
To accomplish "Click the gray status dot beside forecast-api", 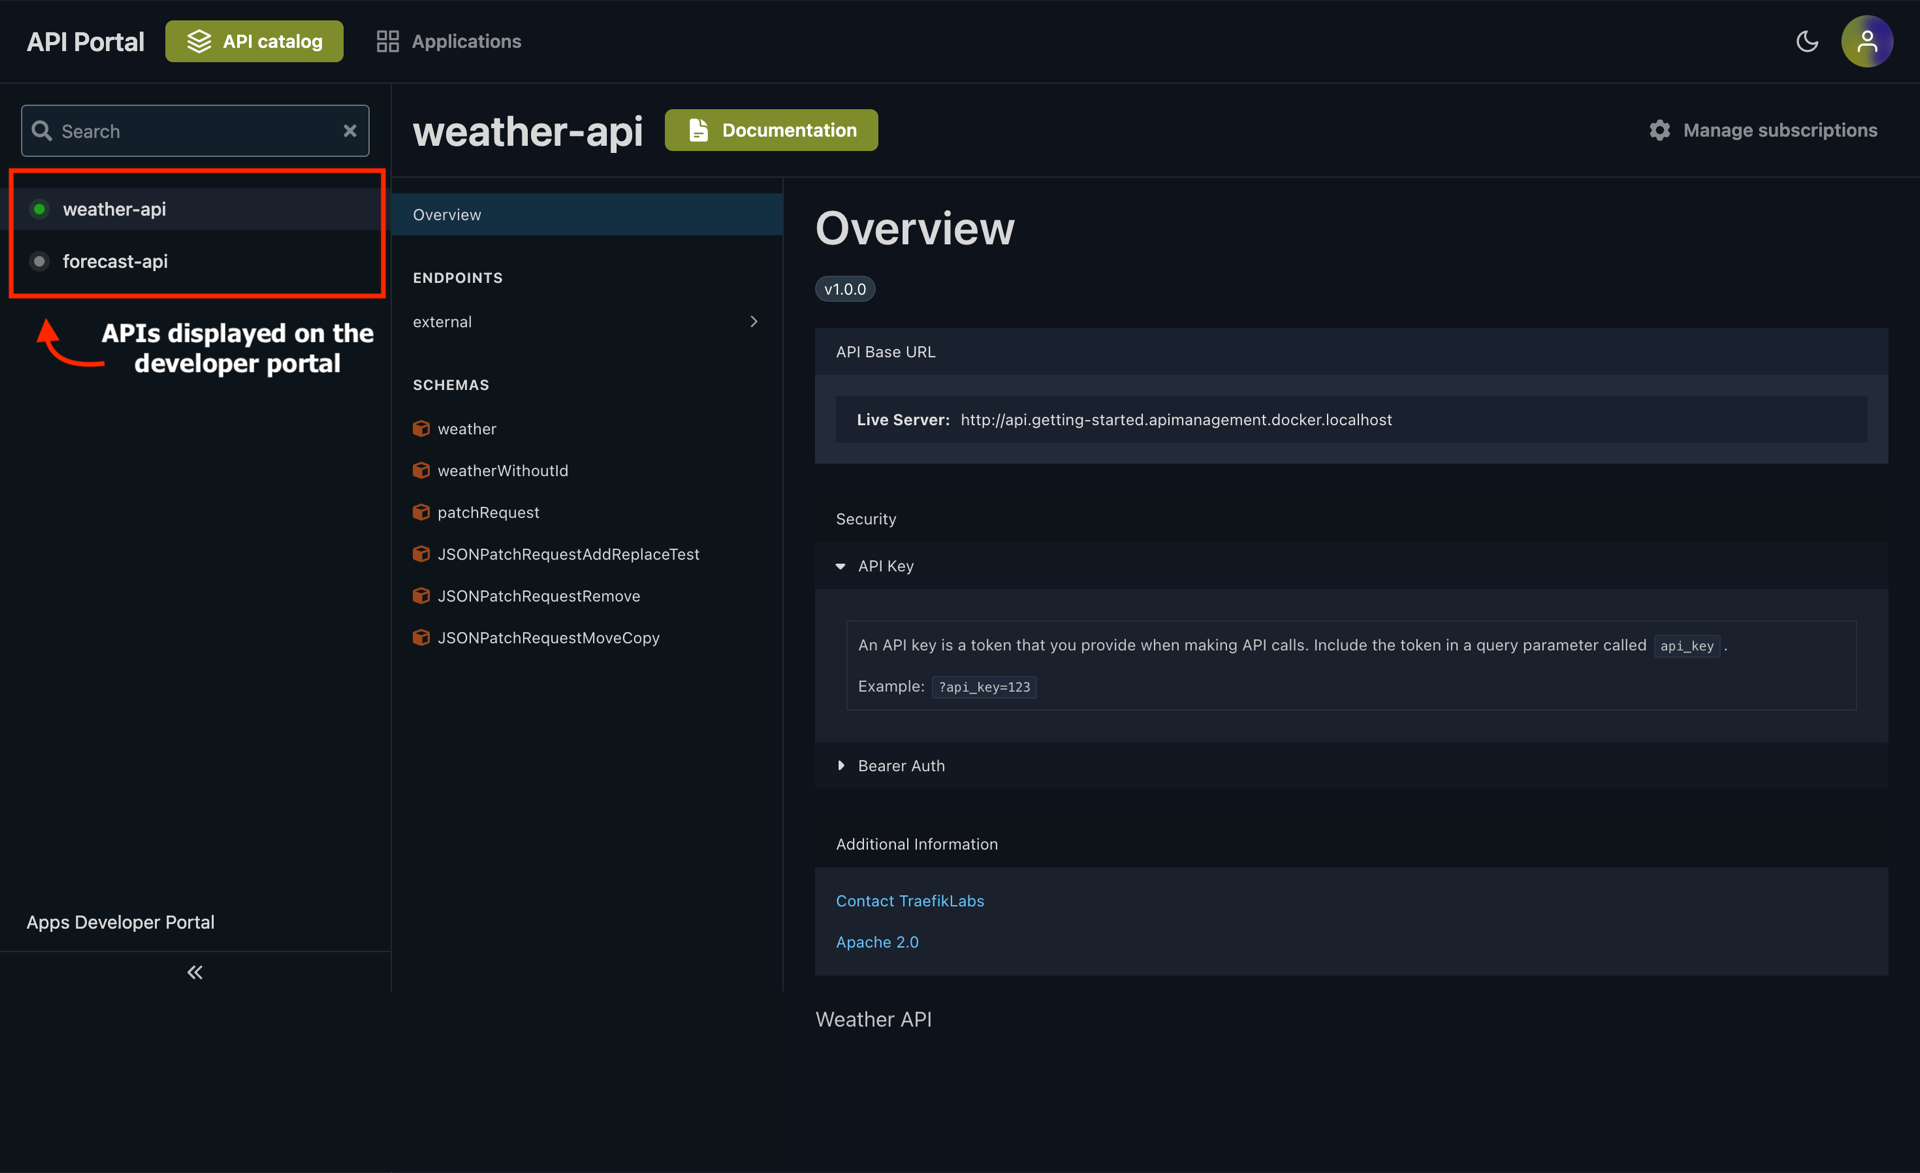I will pos(39,261).
